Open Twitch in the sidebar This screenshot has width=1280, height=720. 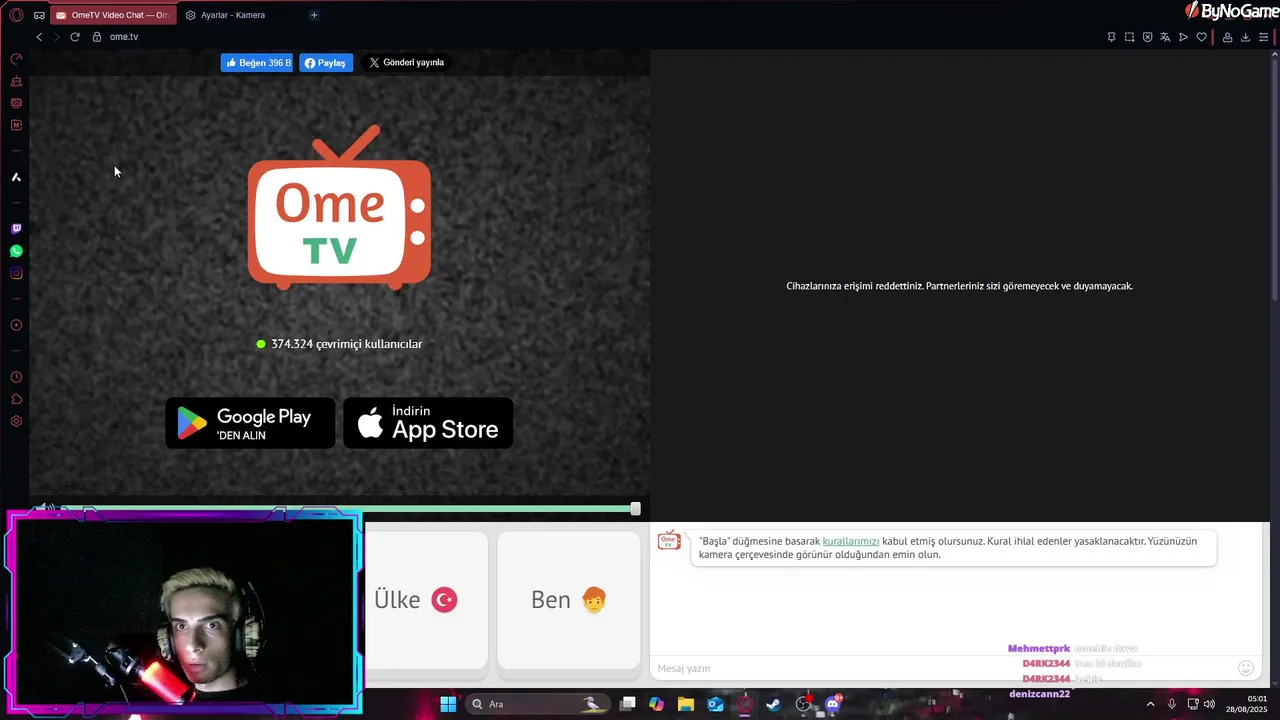[16, 229]
